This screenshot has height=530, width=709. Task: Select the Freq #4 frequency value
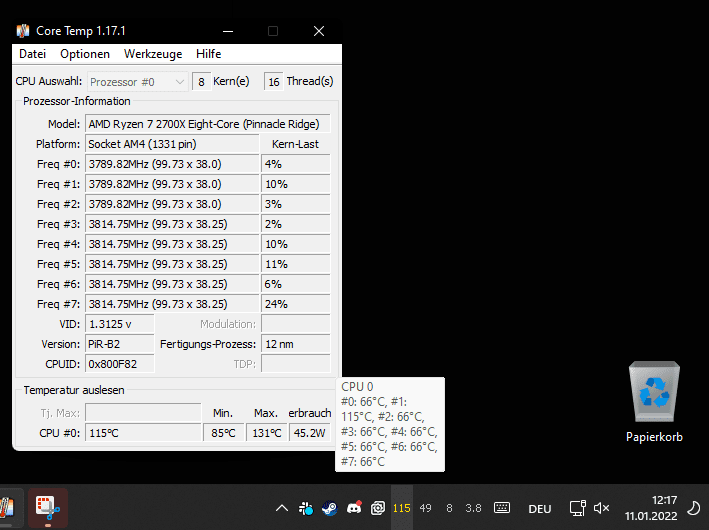[x=172, y=244]
